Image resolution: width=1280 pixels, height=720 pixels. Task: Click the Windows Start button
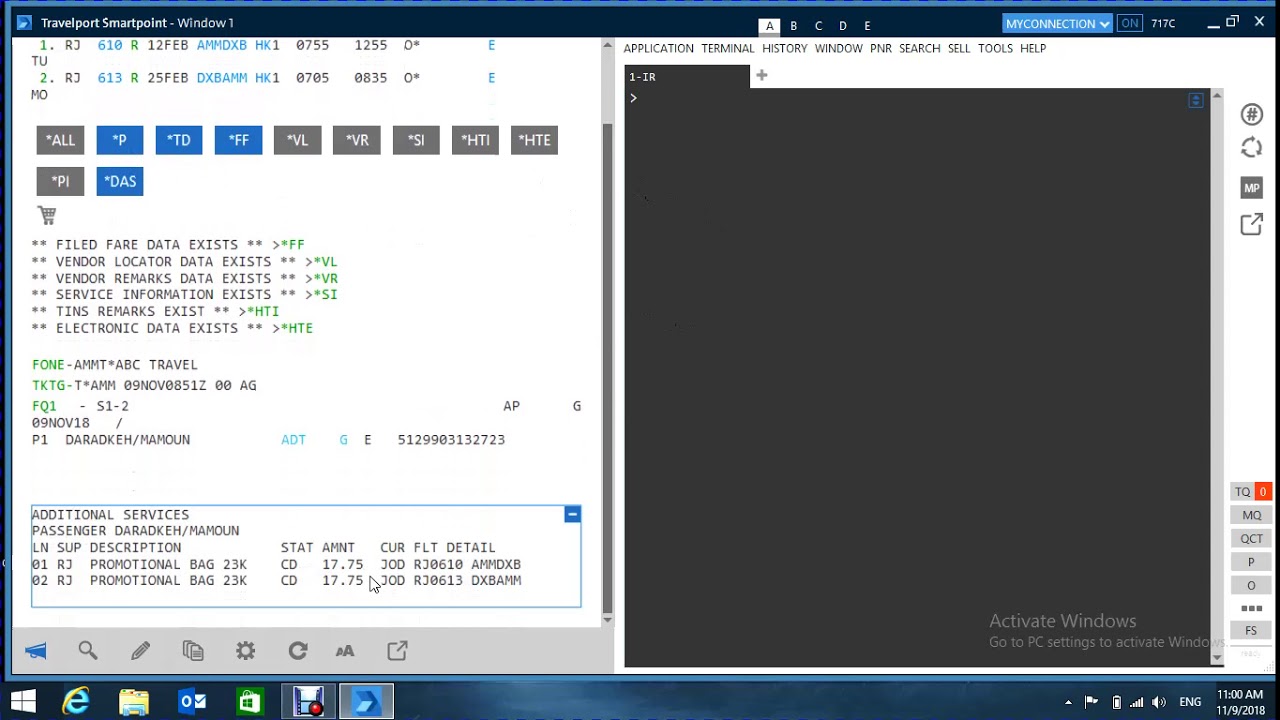point(23,702)
